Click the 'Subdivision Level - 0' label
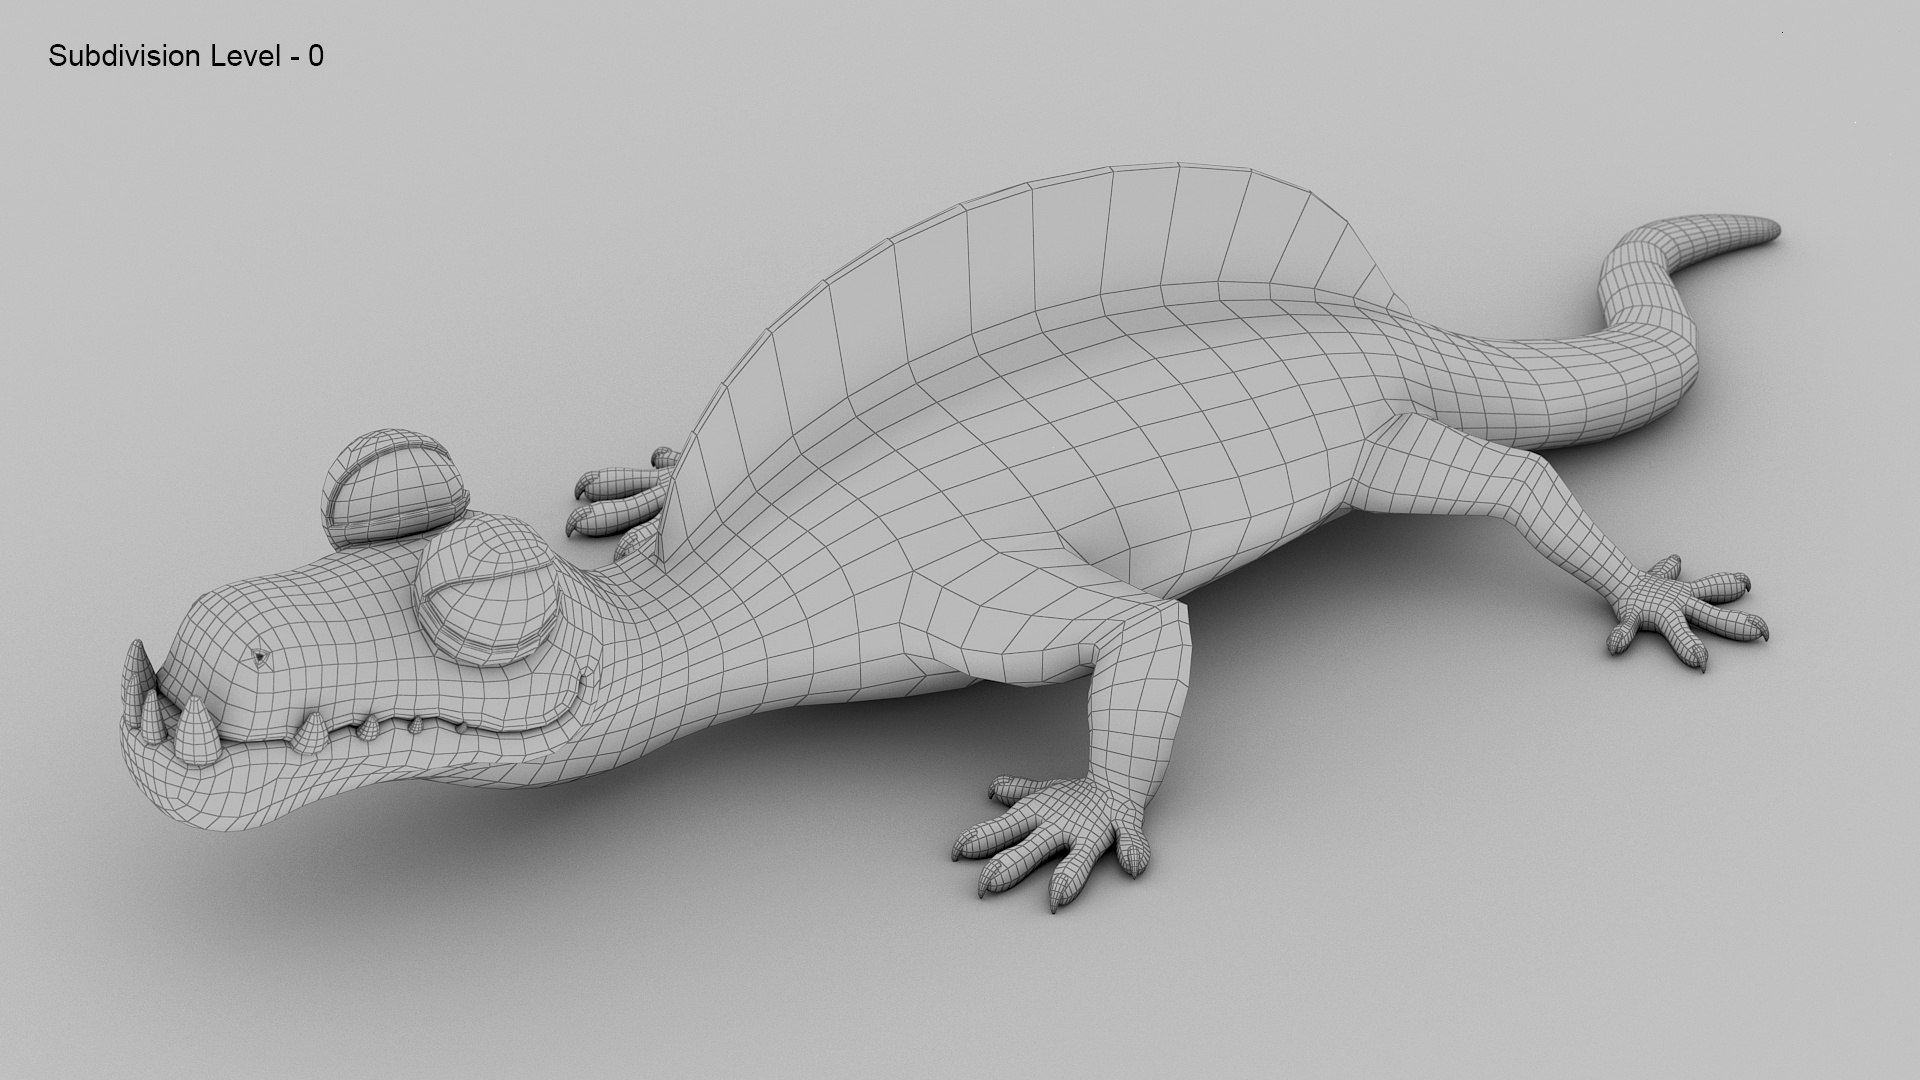 pos(186,57)
